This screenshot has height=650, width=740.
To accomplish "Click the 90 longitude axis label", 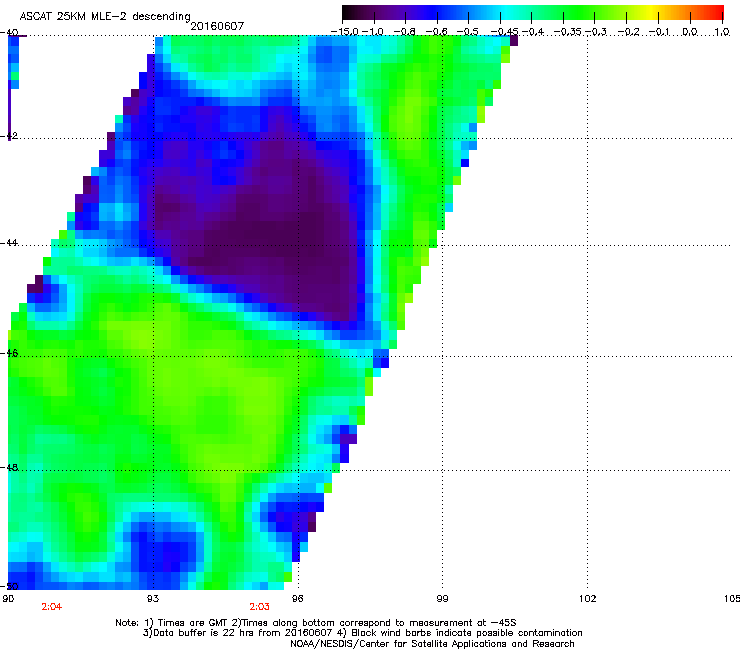I will click(x=8, y=599).
